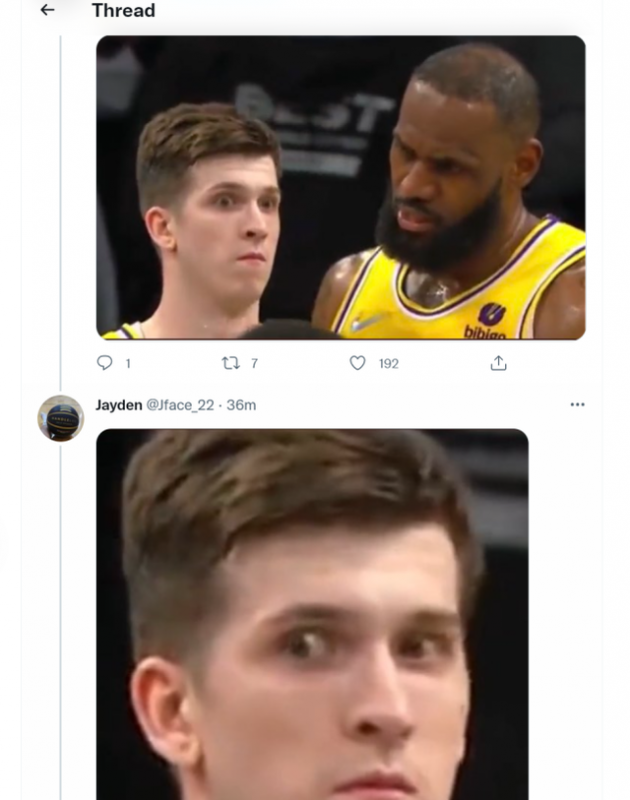Image resolution: width=630 pixels, height=800 pixels.
Task: Click the back arrow next to Thread
Action: (47, 11)
